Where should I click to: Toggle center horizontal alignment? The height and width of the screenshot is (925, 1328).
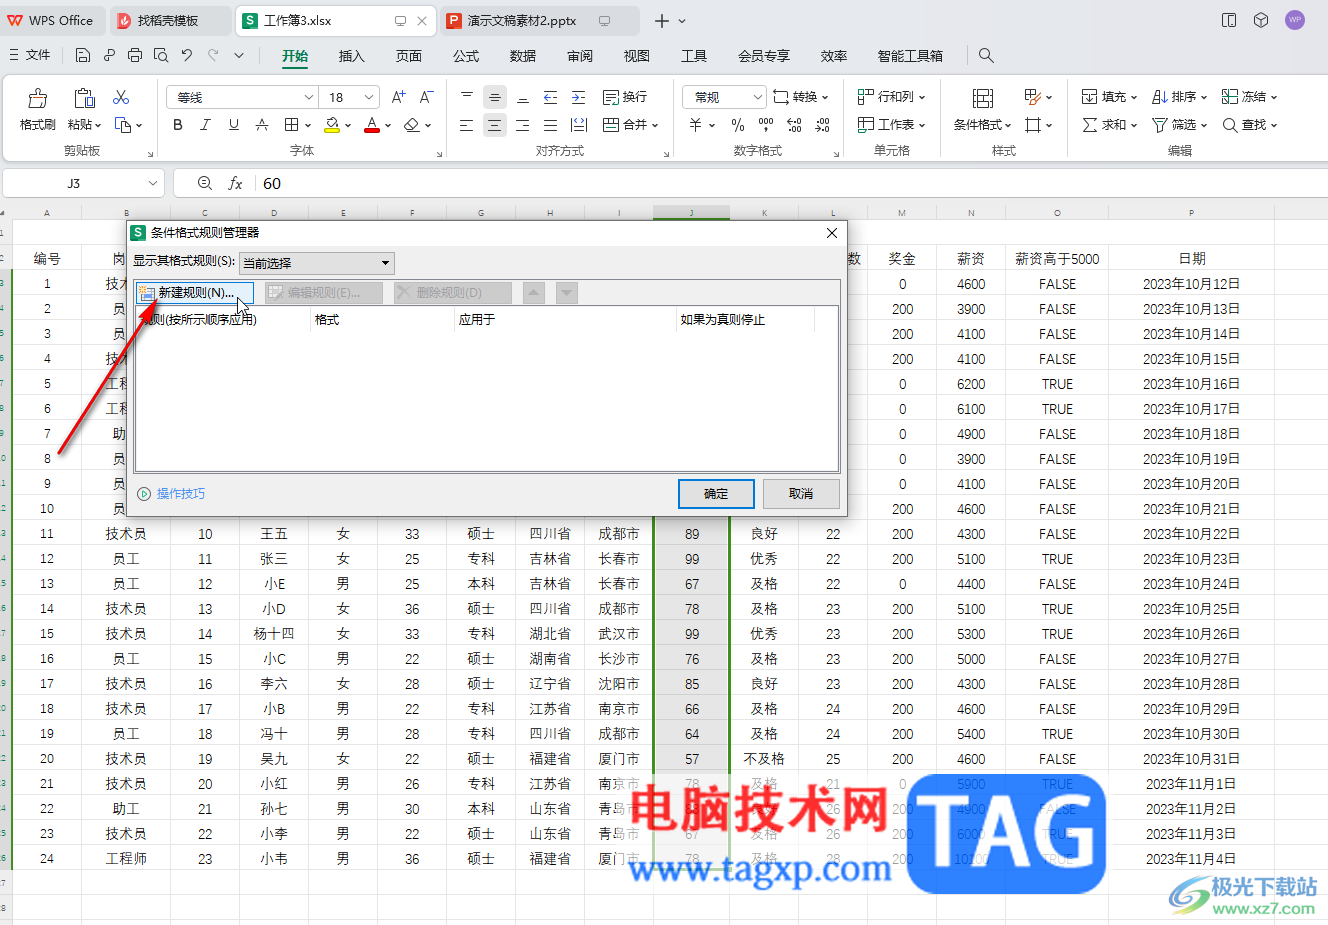coord(495,125)
